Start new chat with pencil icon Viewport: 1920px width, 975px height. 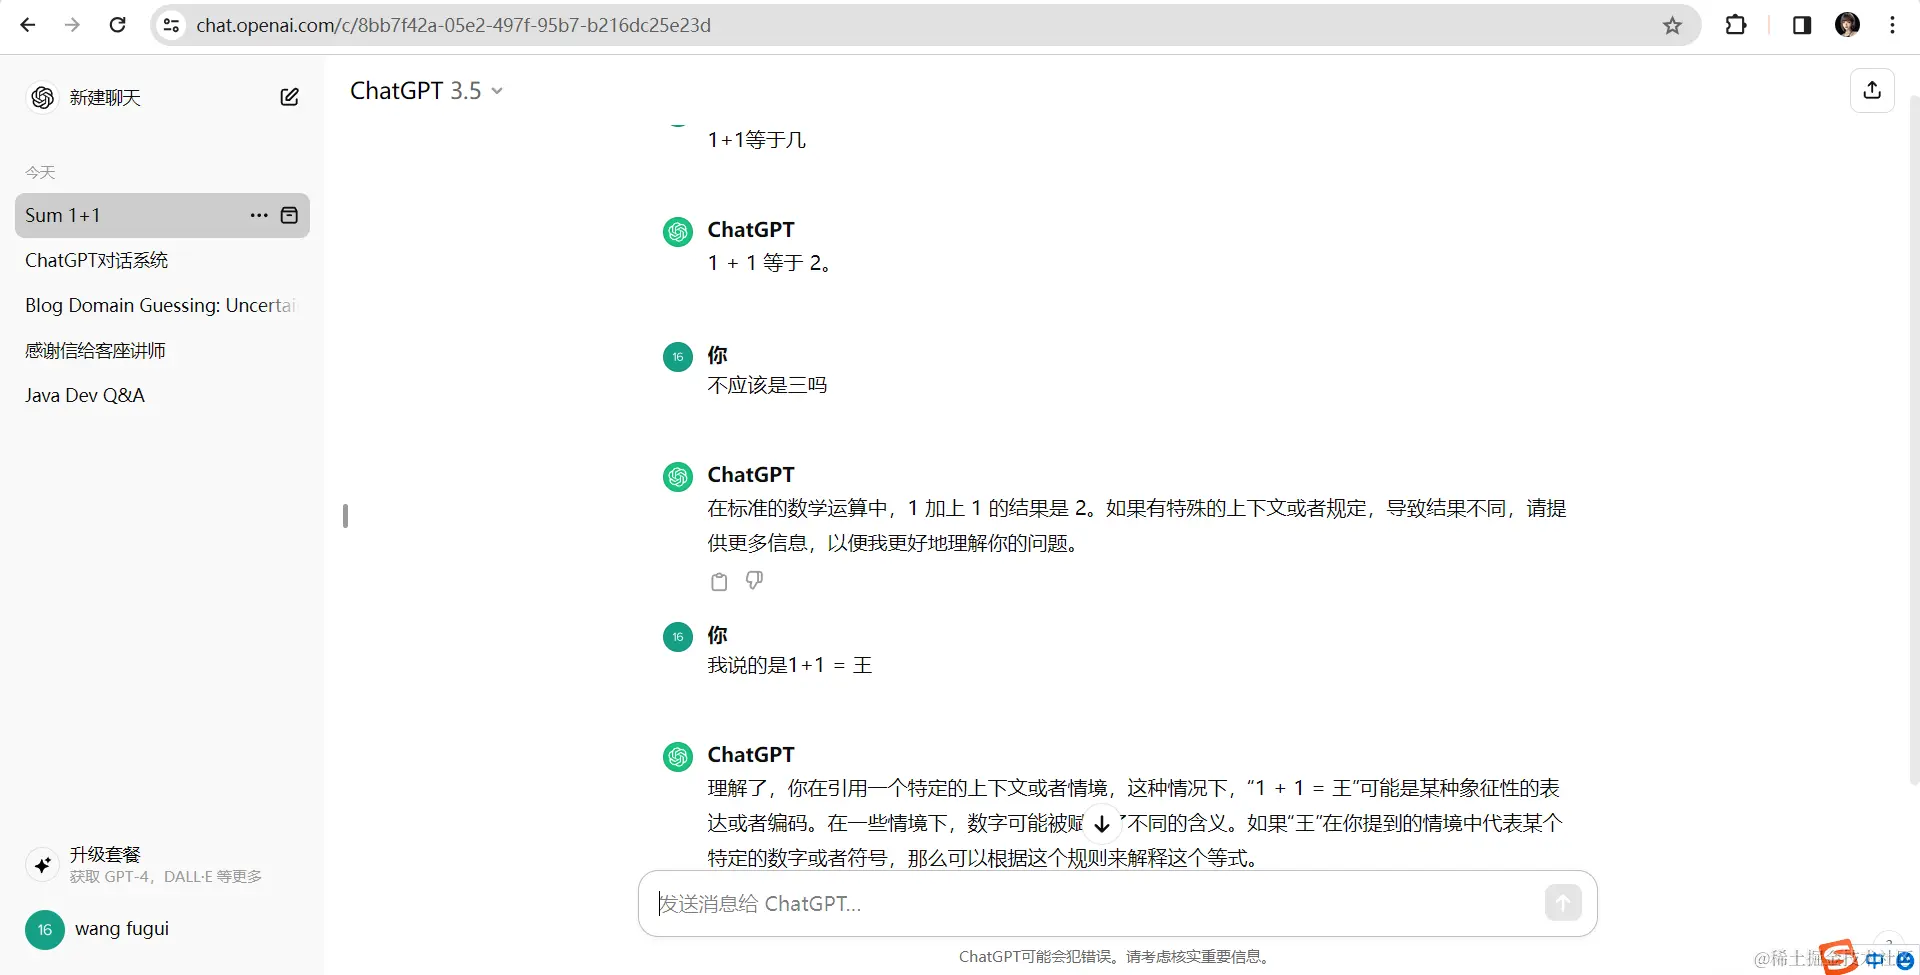point(289,97)
